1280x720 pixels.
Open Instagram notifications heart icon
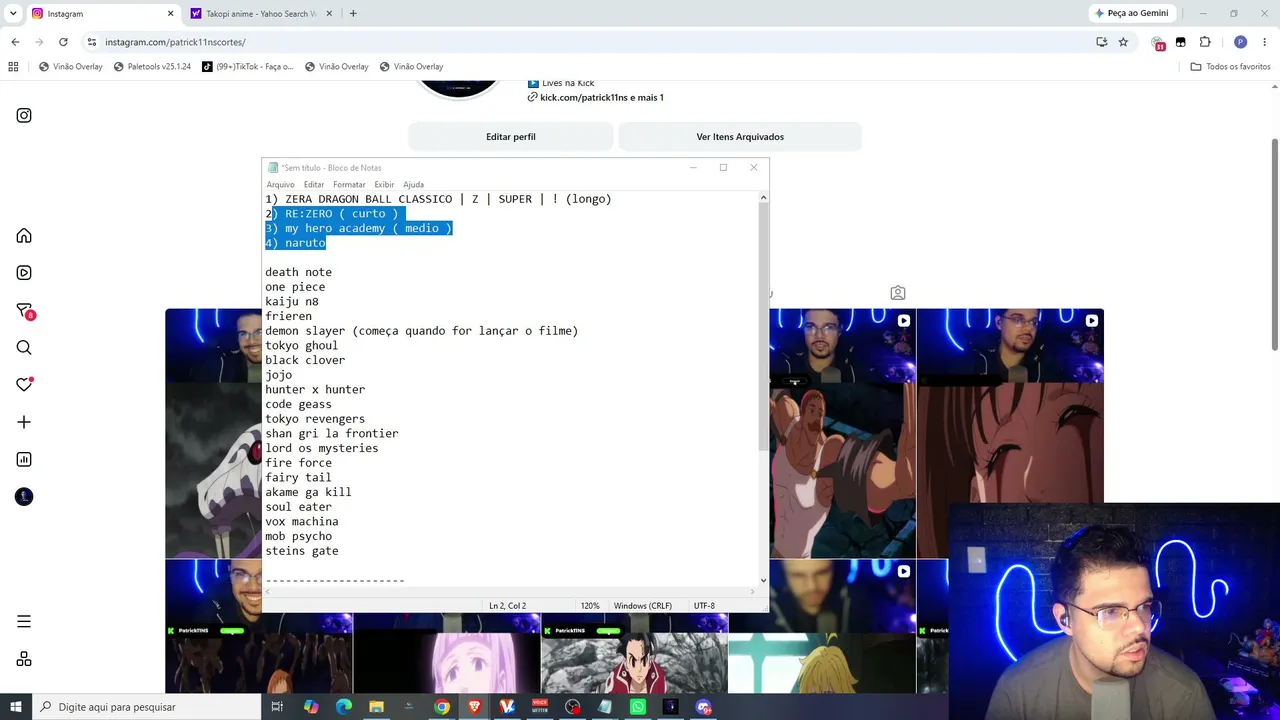click(24, 385)
